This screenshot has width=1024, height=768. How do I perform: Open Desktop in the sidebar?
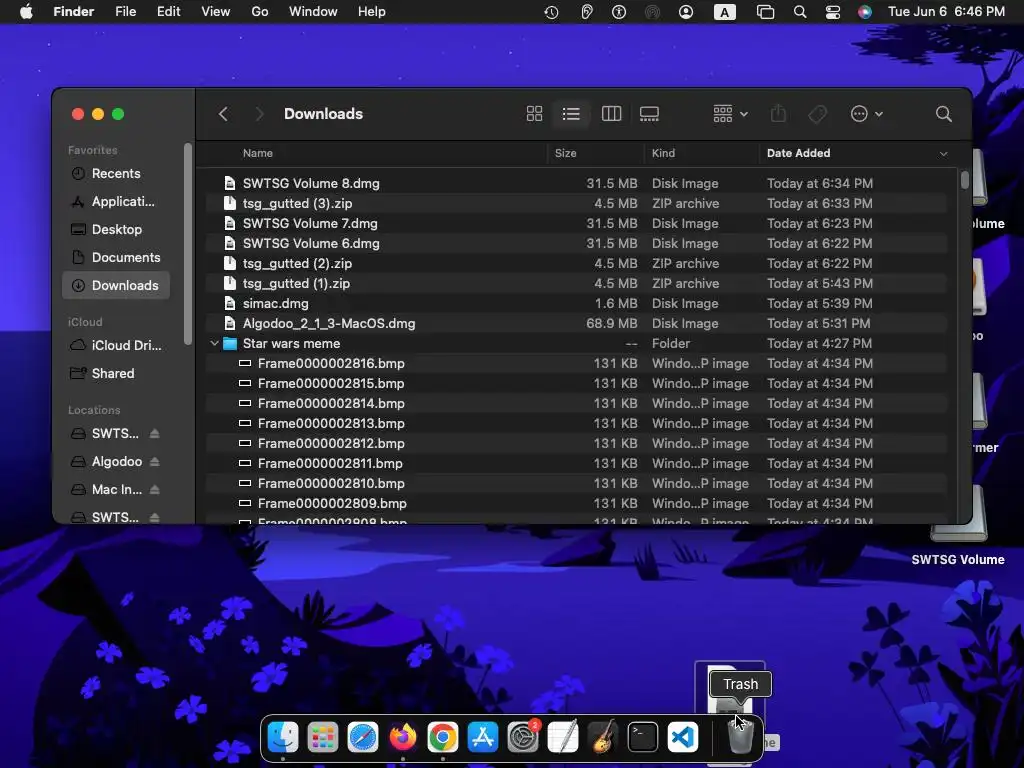[x=116, y=229]
